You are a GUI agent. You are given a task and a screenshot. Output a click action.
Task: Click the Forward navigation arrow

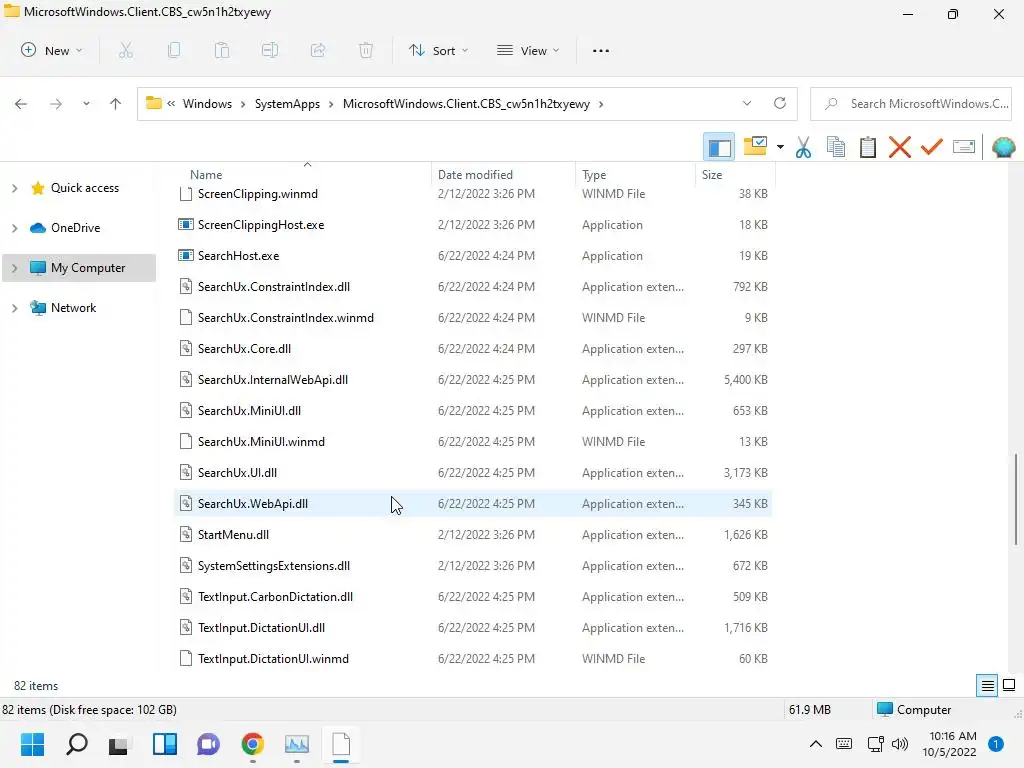pos(56,104)
